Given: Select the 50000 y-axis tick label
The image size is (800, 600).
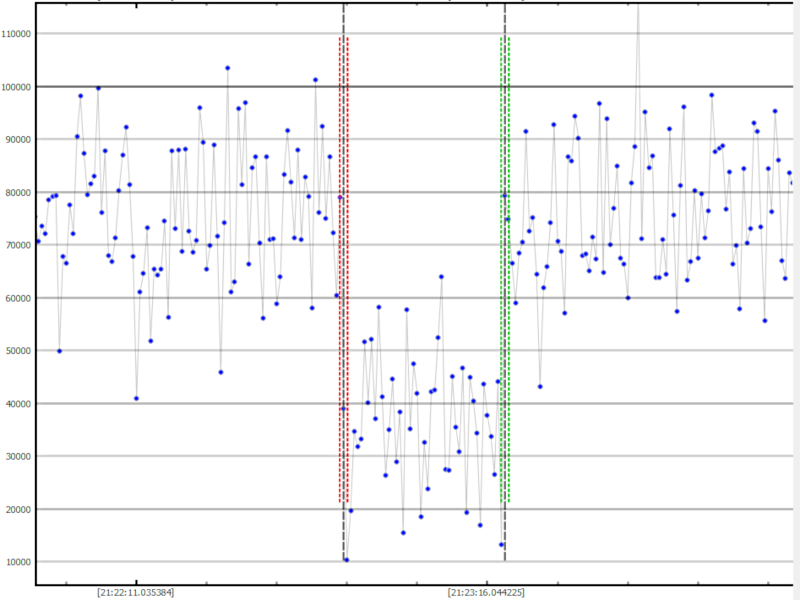Looking at the screenshot, I should (19, 351).
